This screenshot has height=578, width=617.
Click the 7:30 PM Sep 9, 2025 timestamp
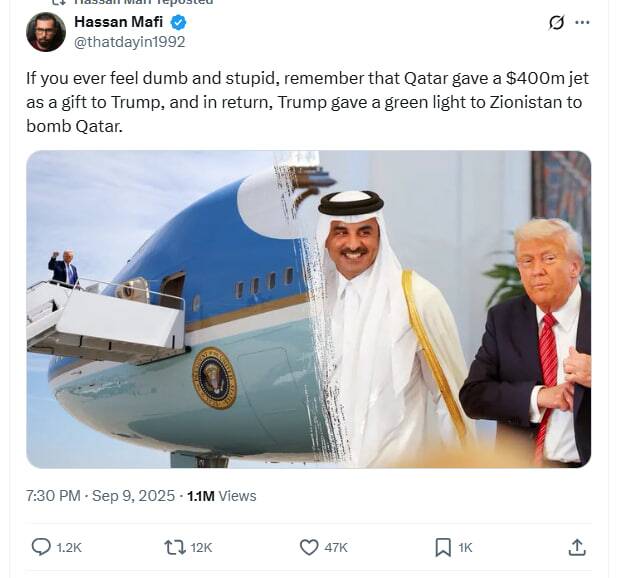[100, 496]
